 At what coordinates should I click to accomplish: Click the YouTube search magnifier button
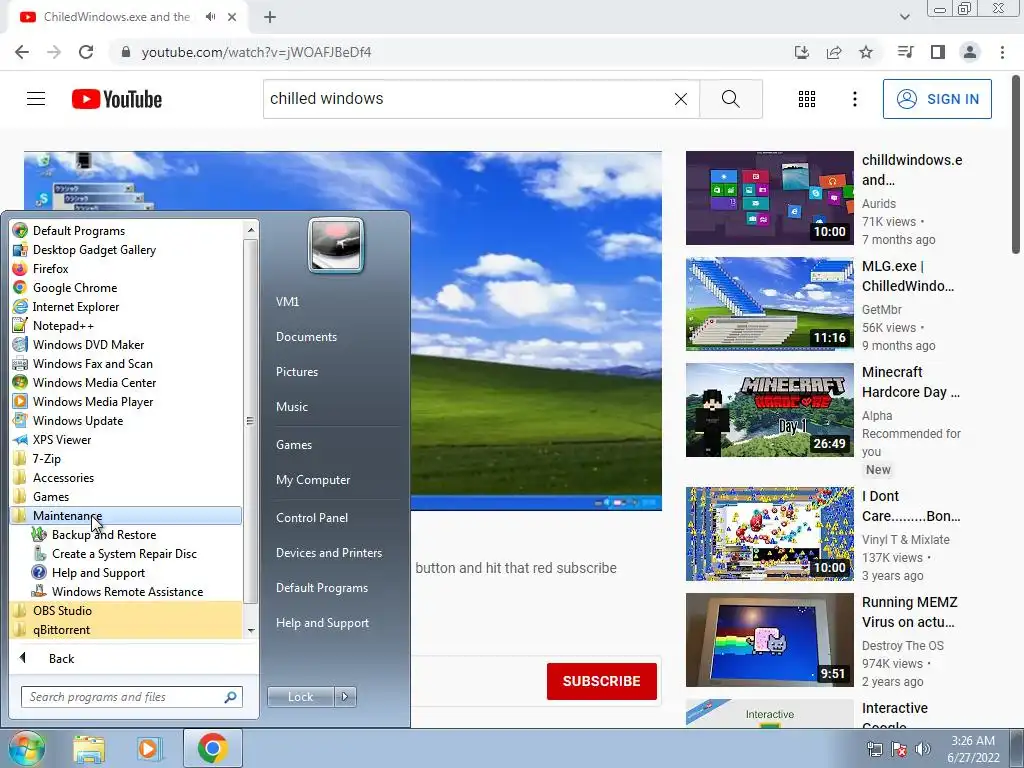click(x=731, y=99)
